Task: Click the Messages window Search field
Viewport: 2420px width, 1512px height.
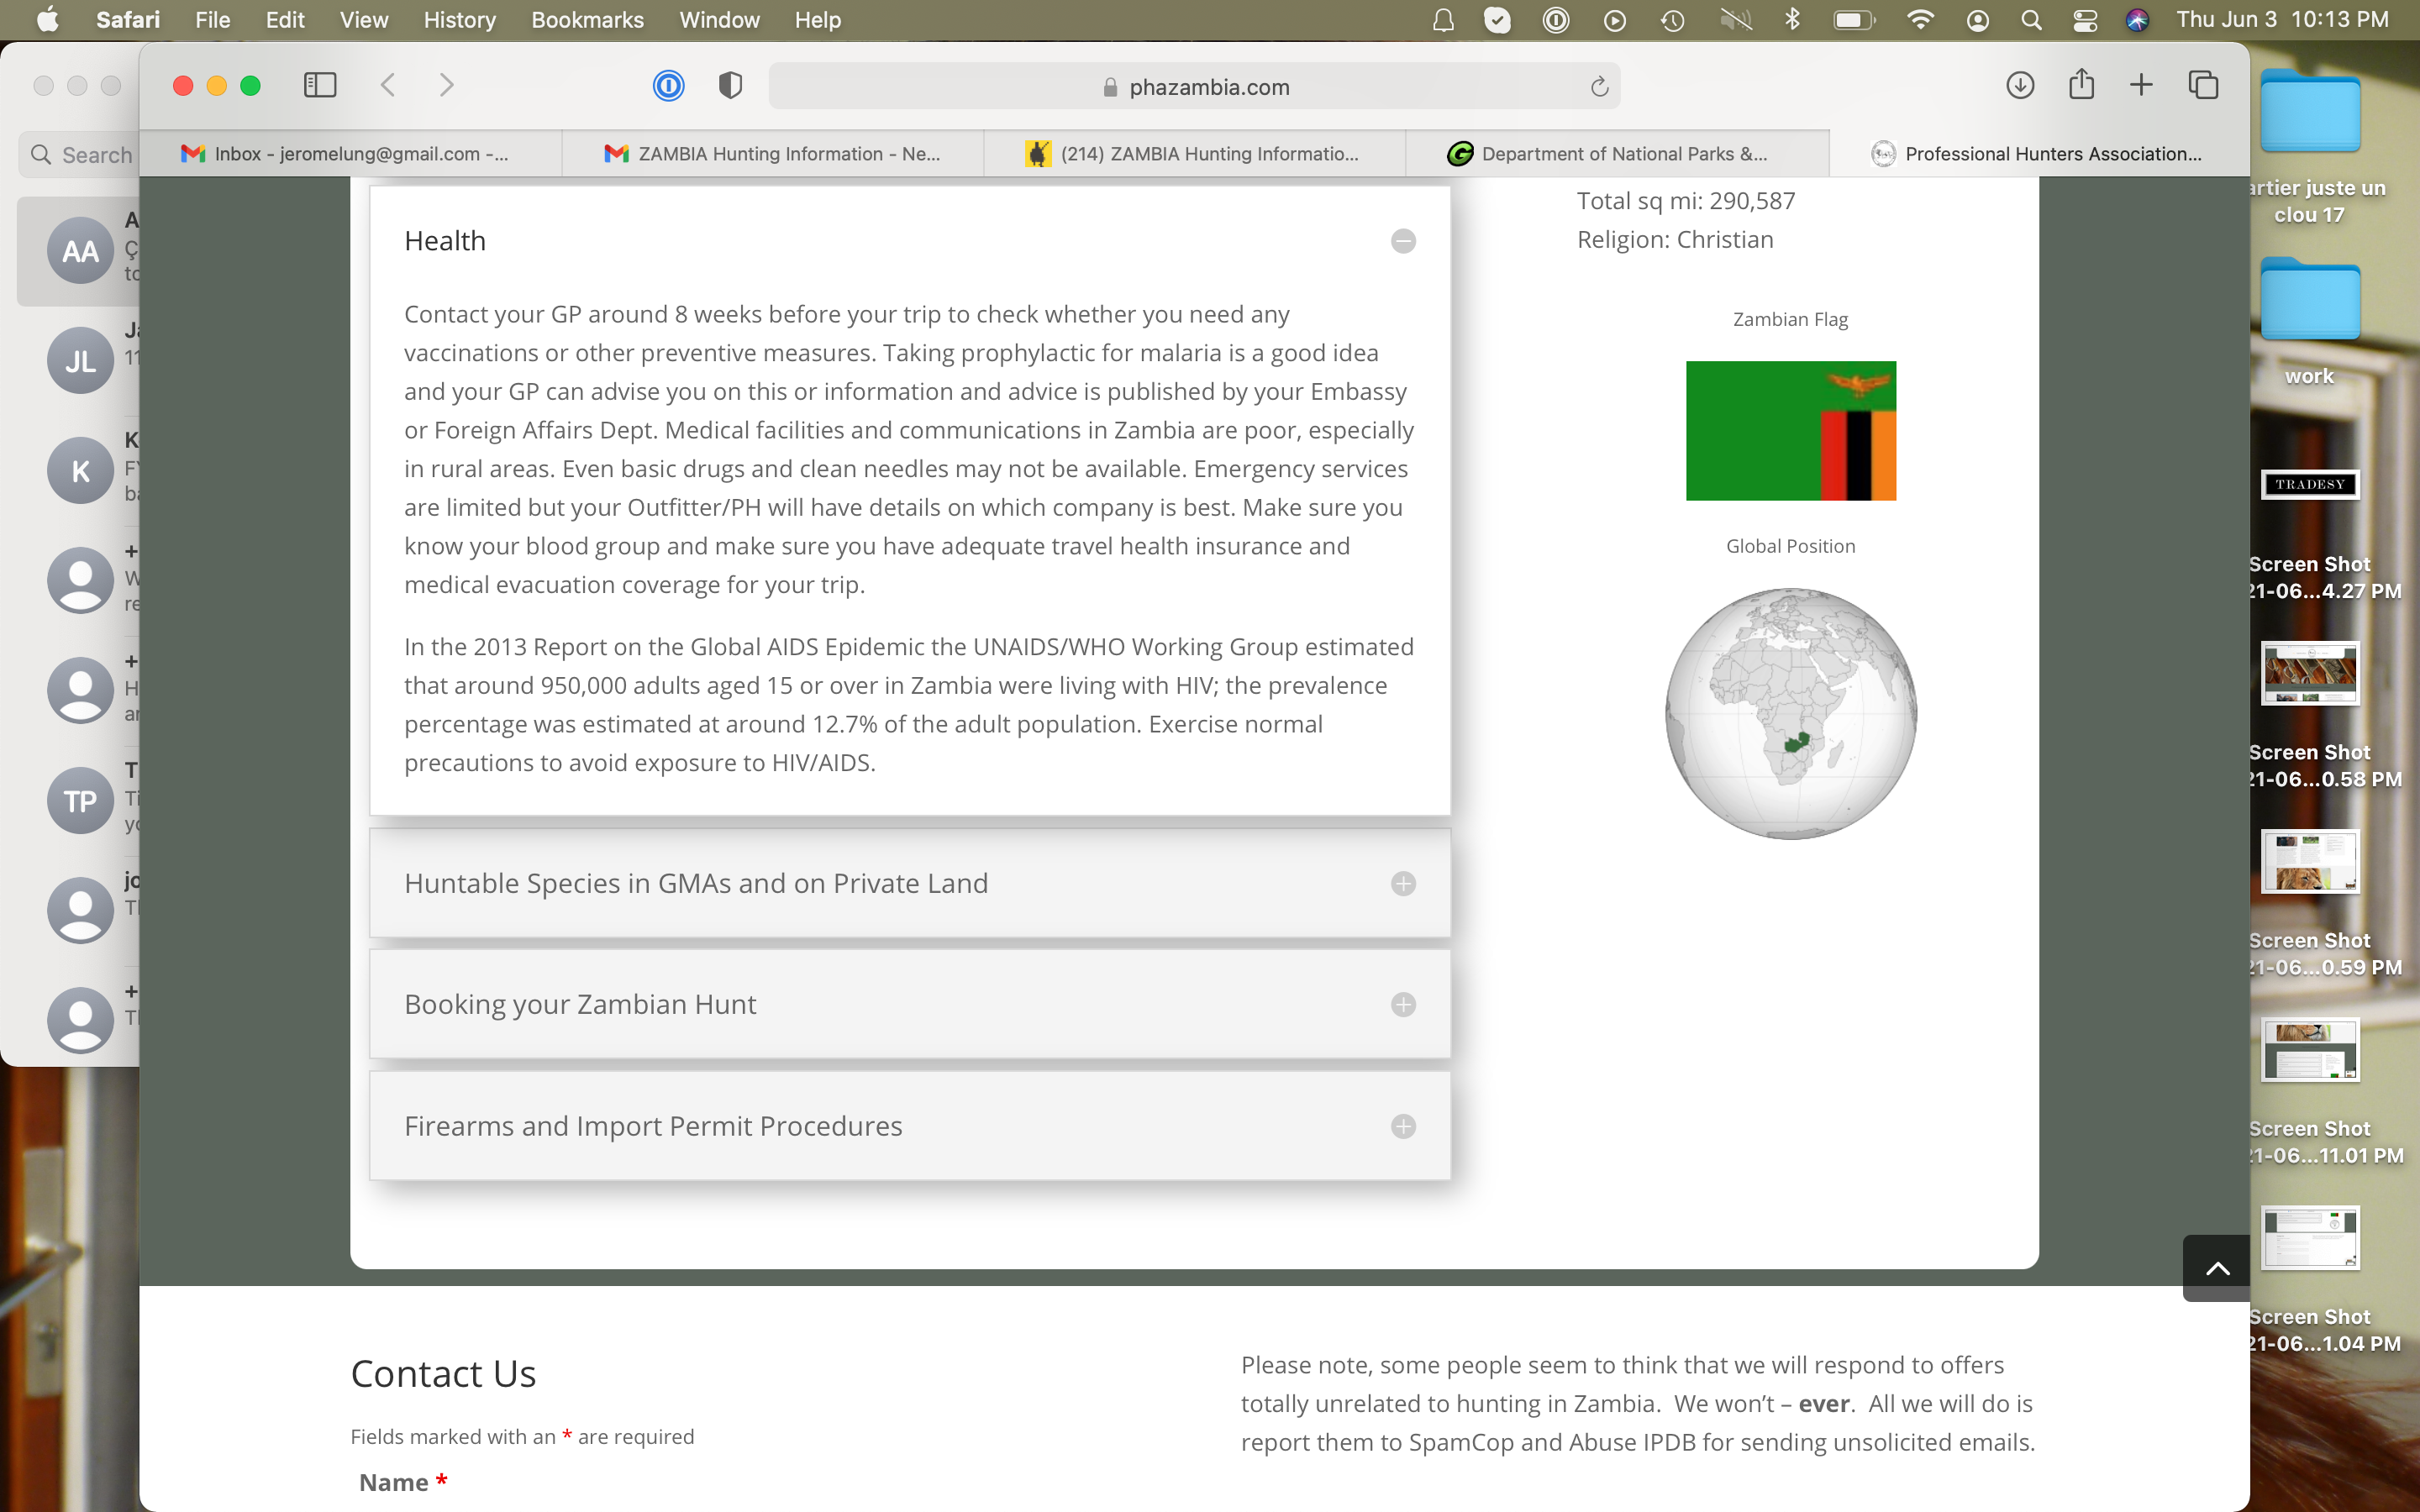Action: click(x=80, y=155)
